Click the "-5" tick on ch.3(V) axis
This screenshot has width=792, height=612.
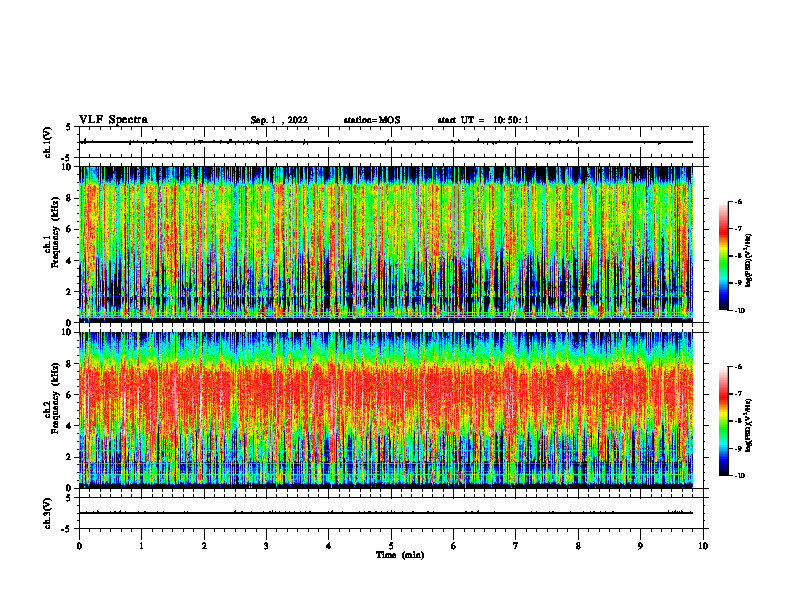(x=66, y=529)
